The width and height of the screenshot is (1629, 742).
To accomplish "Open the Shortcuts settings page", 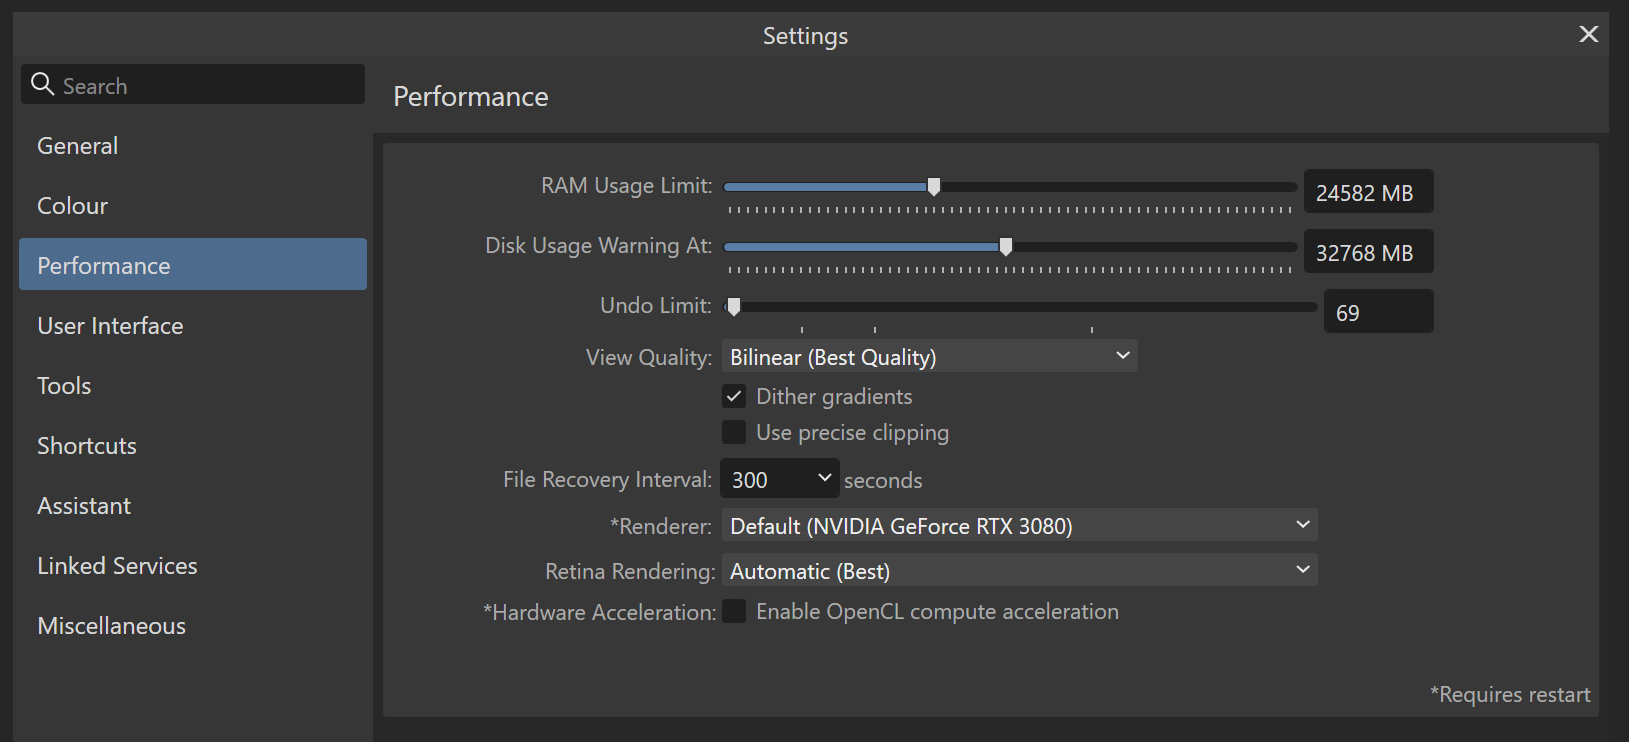I will [87, 446].
